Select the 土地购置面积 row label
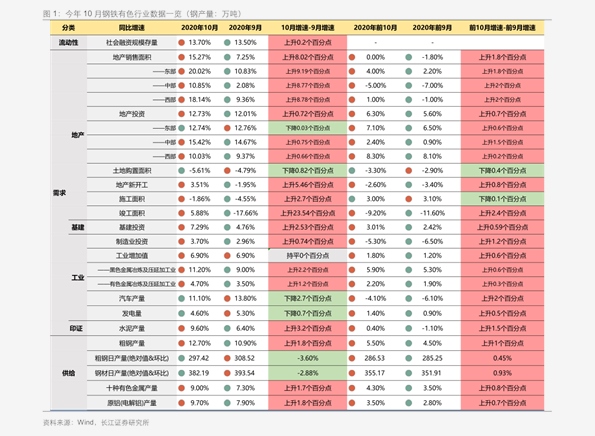This screenshot has height=436, width=595. click(x=132, y=171)
